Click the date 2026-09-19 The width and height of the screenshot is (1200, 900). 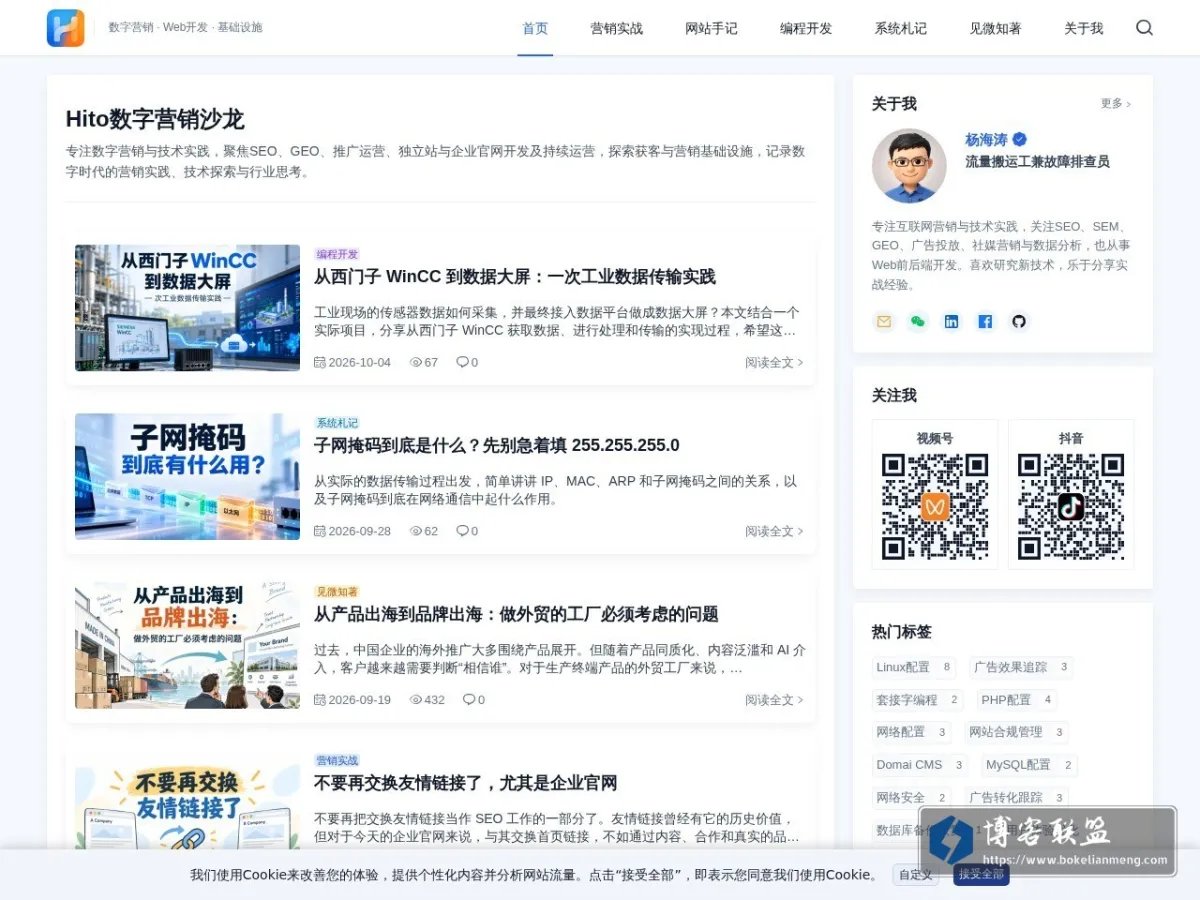tap(360, 700)
